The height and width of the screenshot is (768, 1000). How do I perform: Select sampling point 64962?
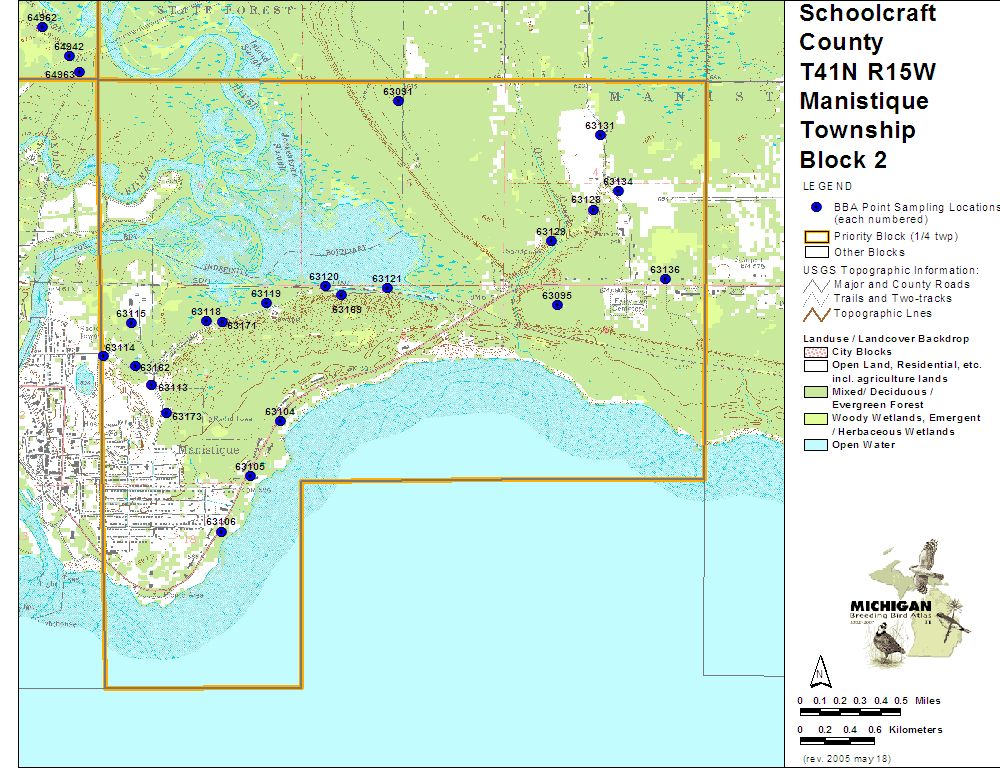point(42,27)
